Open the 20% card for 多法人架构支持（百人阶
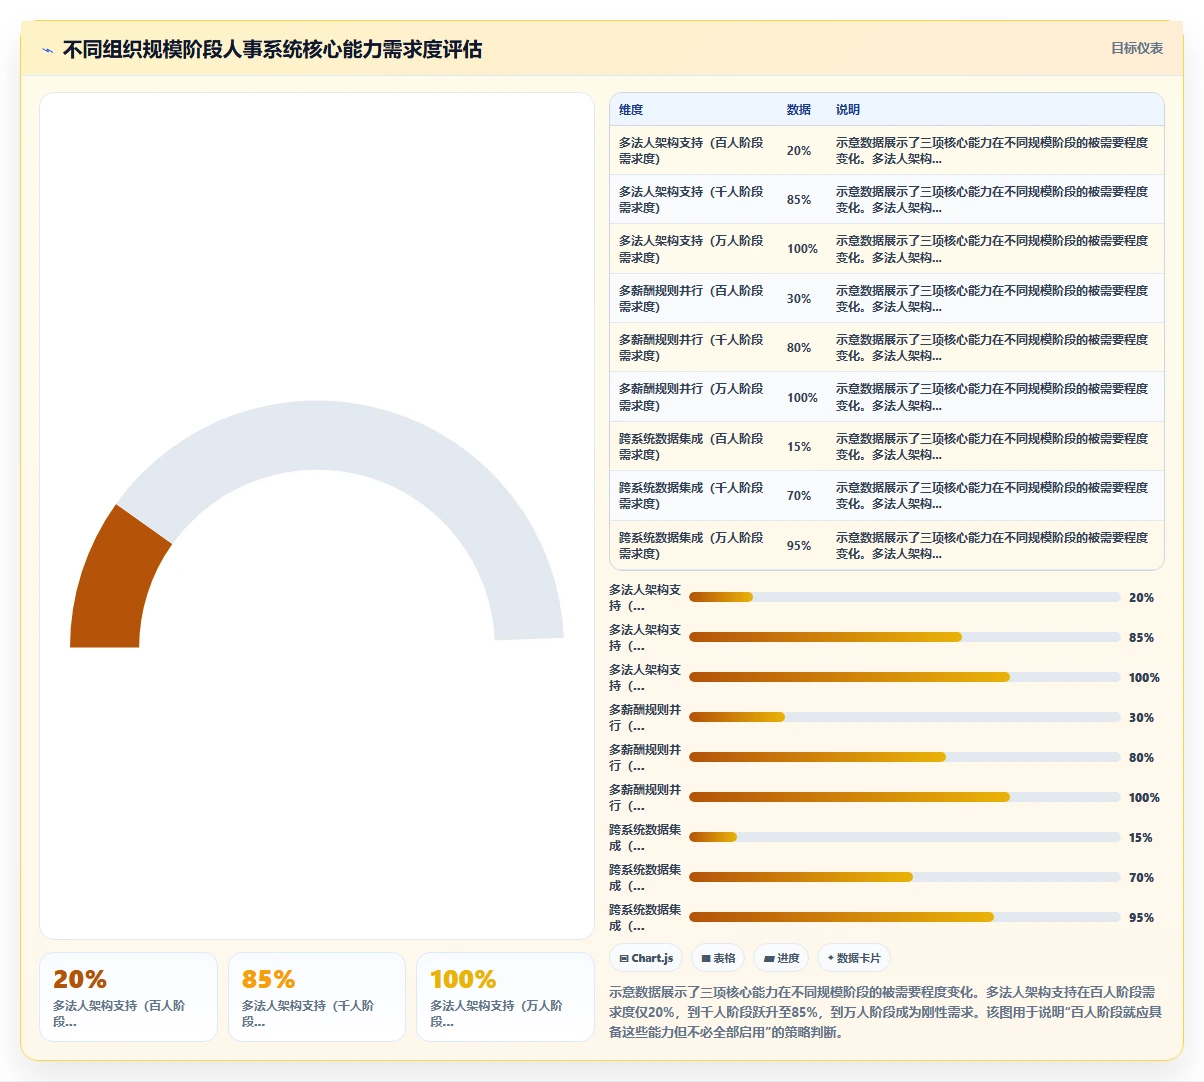Image resolution: width=1204 pixels, height=1082 pixels. tap(128, 997)
